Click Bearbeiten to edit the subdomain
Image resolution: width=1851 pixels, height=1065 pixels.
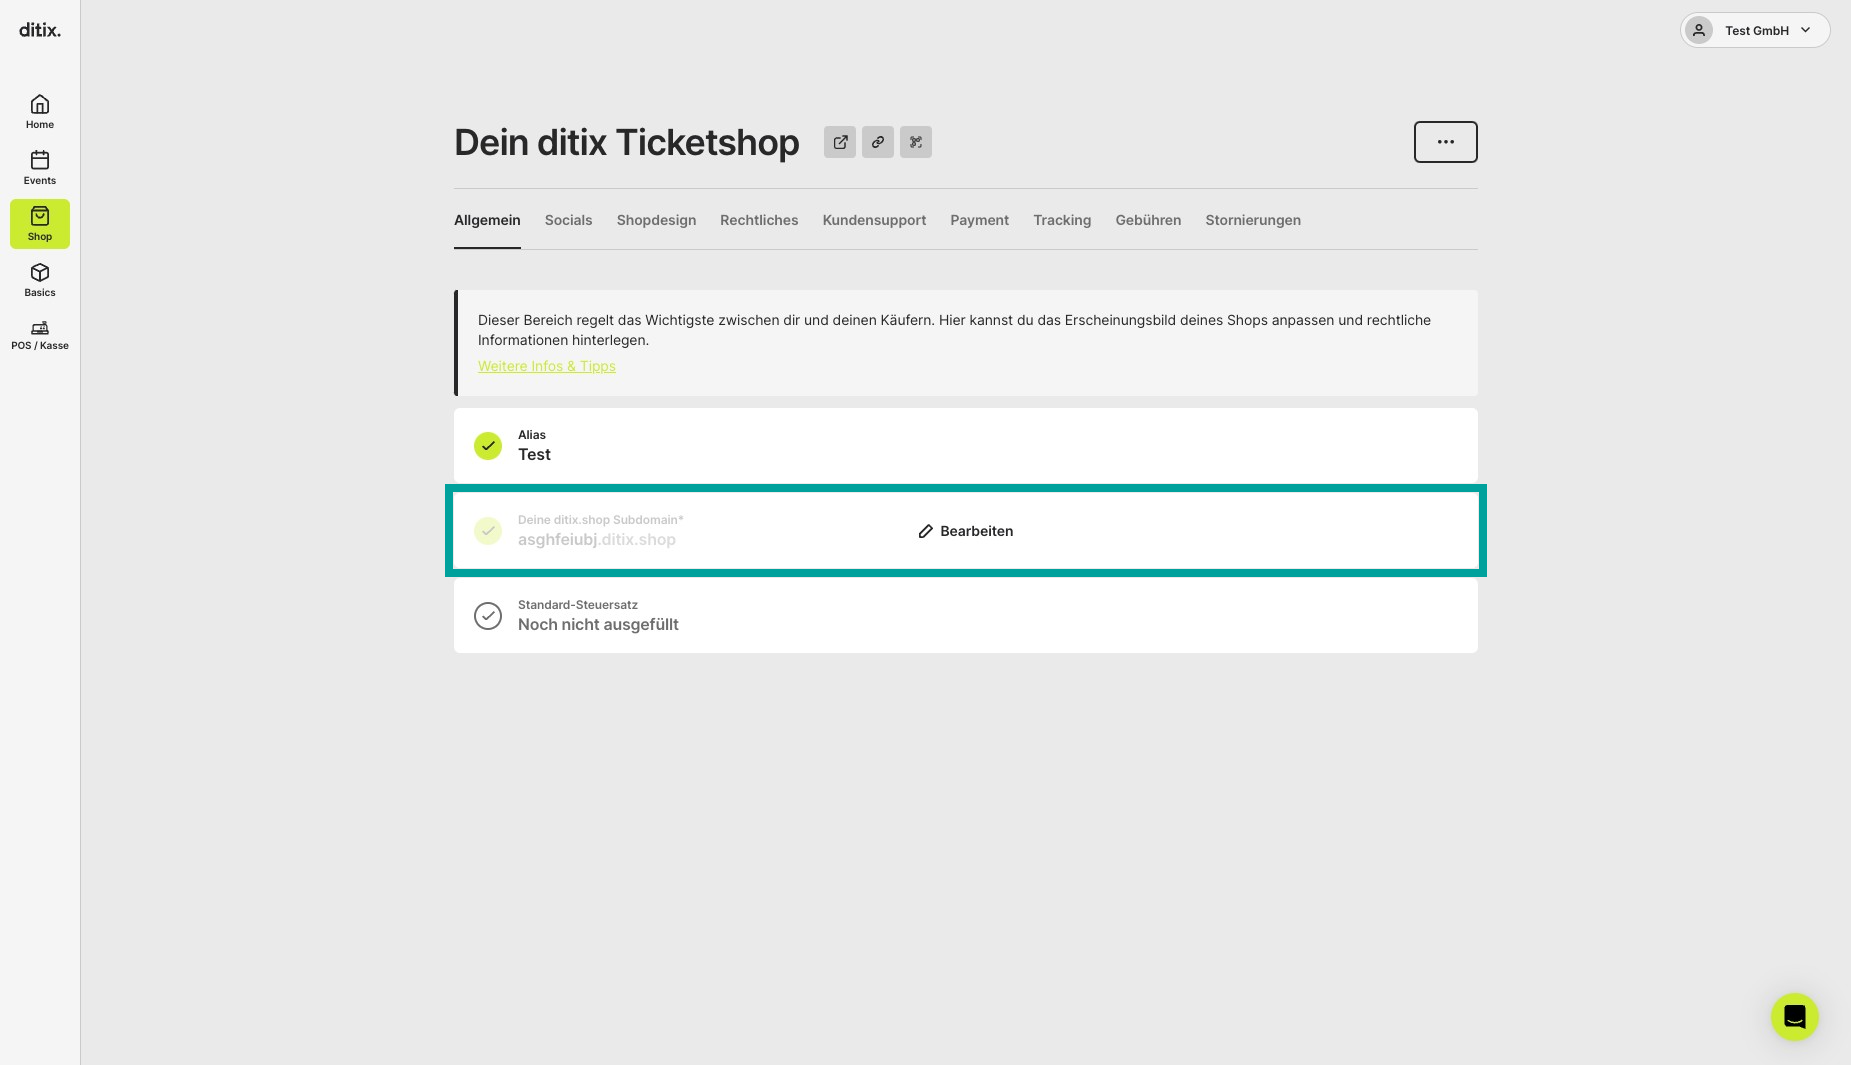coord(966,531)
